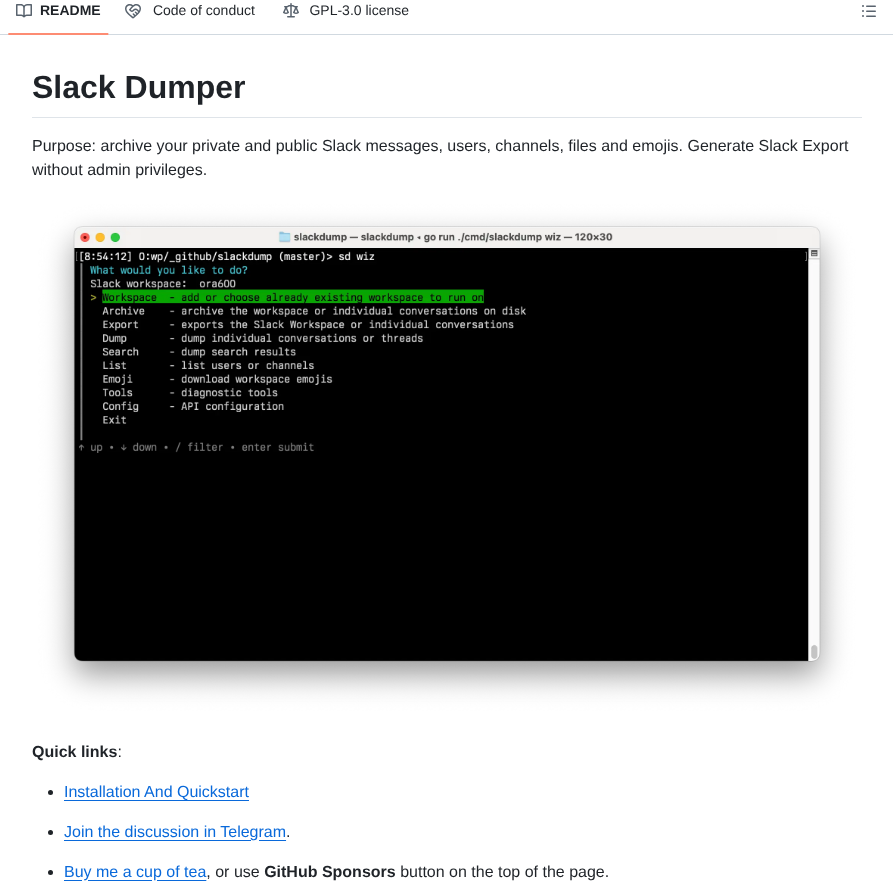Viewport: 893px width, 895px height.
Task: Click the terminal screenshot image
Action: point(446,442)
